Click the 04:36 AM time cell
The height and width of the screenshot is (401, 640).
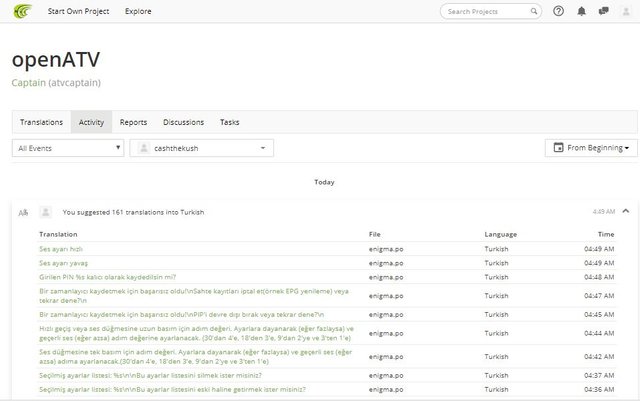tap(599, 389)
